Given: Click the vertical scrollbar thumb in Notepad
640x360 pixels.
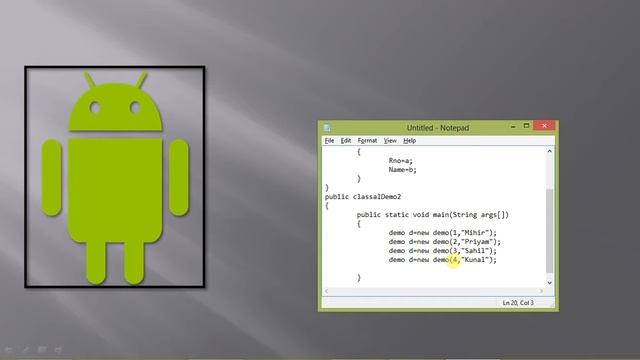Looking at the screenshot, I should 550,231.
